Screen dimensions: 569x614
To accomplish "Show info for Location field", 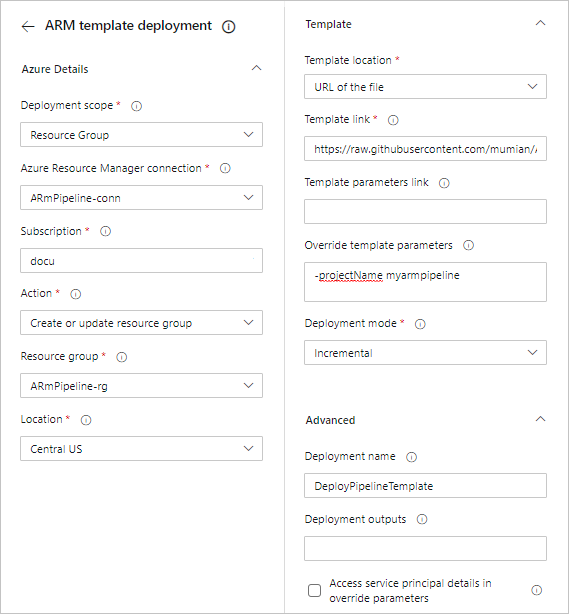I will (x=86, y=420).
